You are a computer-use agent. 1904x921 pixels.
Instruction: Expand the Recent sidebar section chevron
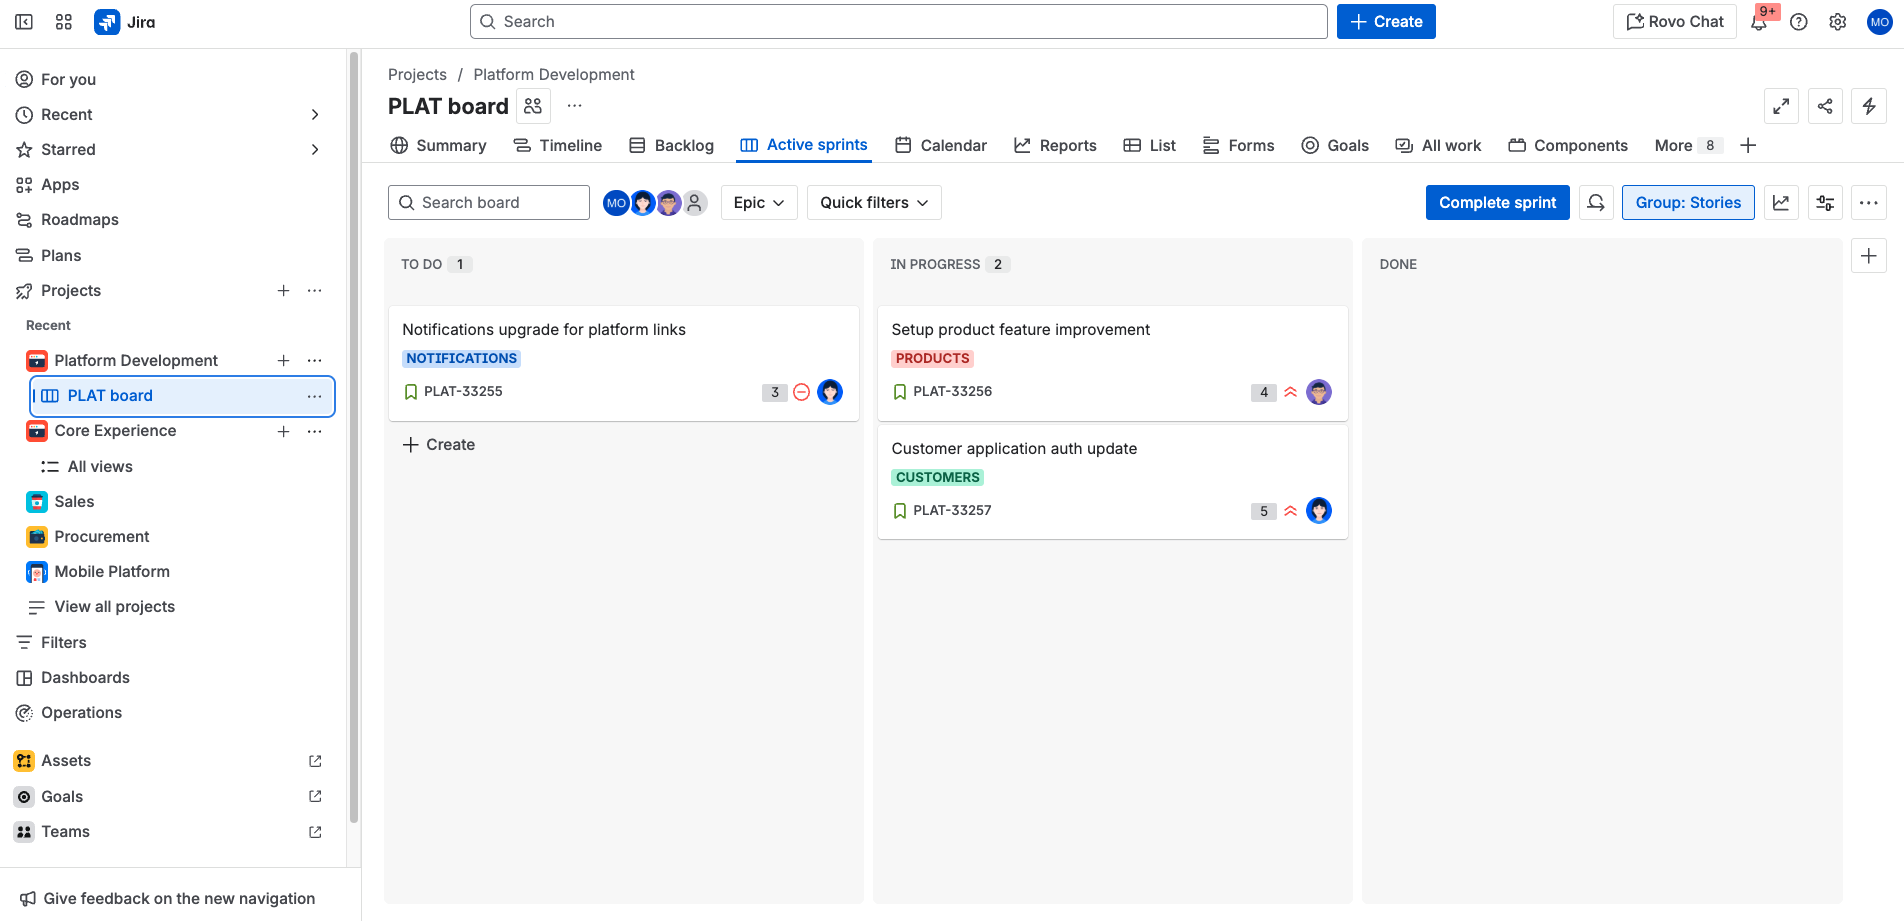click(x=315, y=114)
